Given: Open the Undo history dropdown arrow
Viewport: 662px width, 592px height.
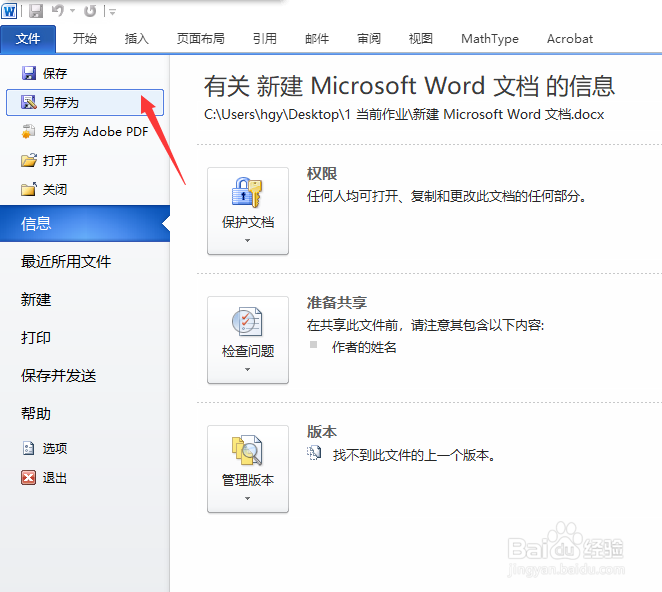Looking at the screenshot, I should (x=73, y=11).
